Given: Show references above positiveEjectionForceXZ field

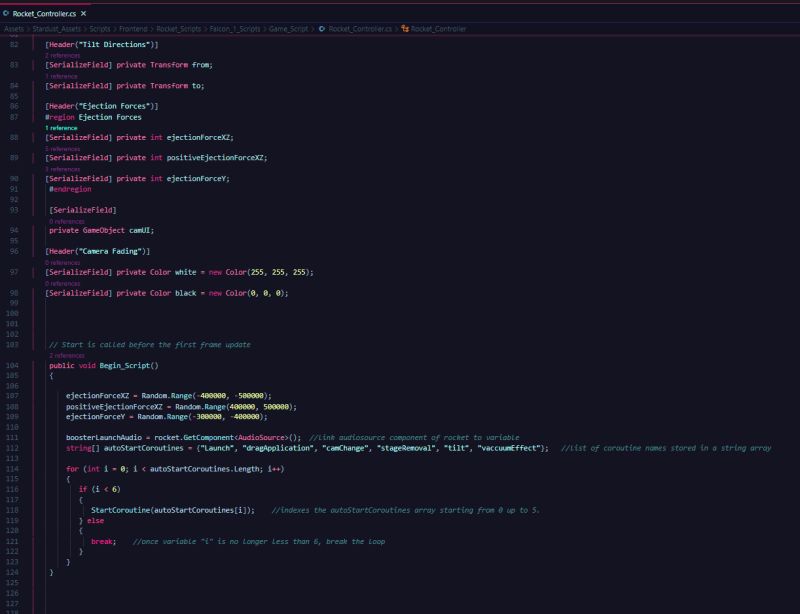Looking at the screenshot, I should (x=63, y=149).
